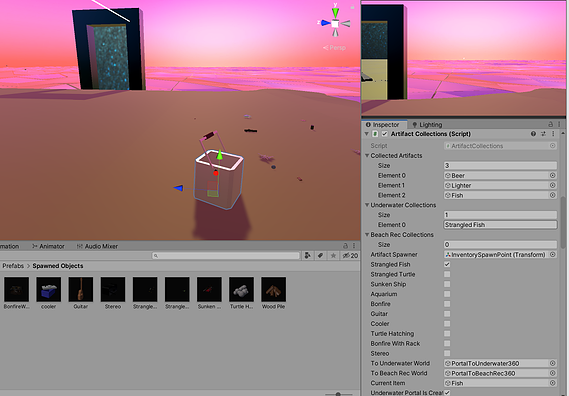The image size is (569, 396).
Task: Click the search by type filter icon
Action: coord(307,256)
